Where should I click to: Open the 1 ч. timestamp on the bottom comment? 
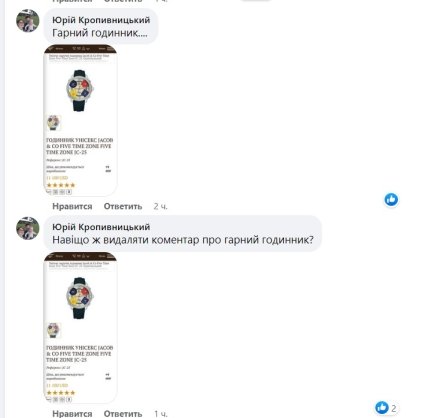click(x=160, y=414)
